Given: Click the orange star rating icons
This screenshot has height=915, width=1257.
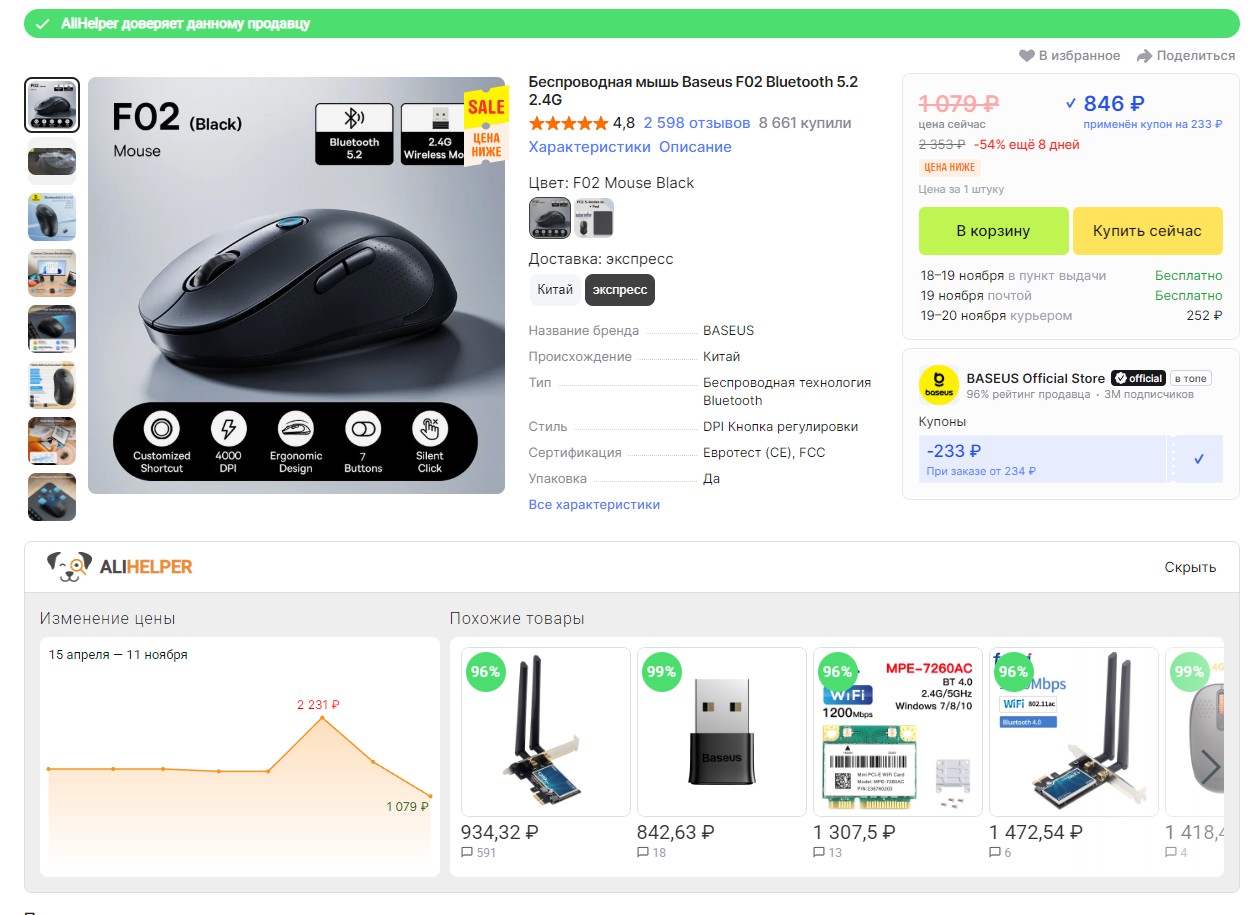Looking at the screenshot, I should click(x=568, y=123).
